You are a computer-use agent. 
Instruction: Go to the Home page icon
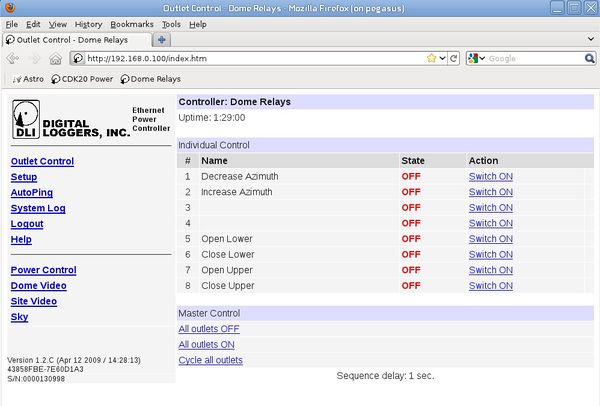click(x=55, y=59)
